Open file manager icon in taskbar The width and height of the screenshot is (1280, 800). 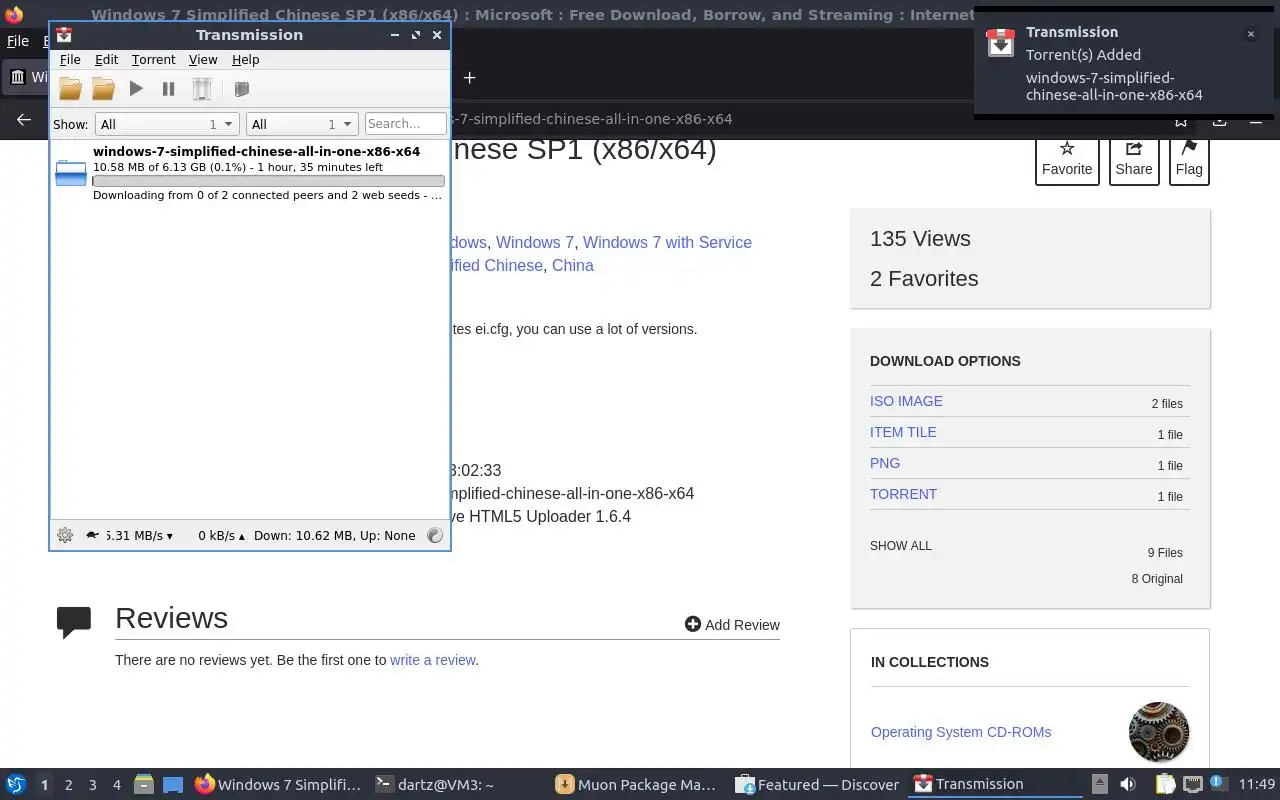144,785
